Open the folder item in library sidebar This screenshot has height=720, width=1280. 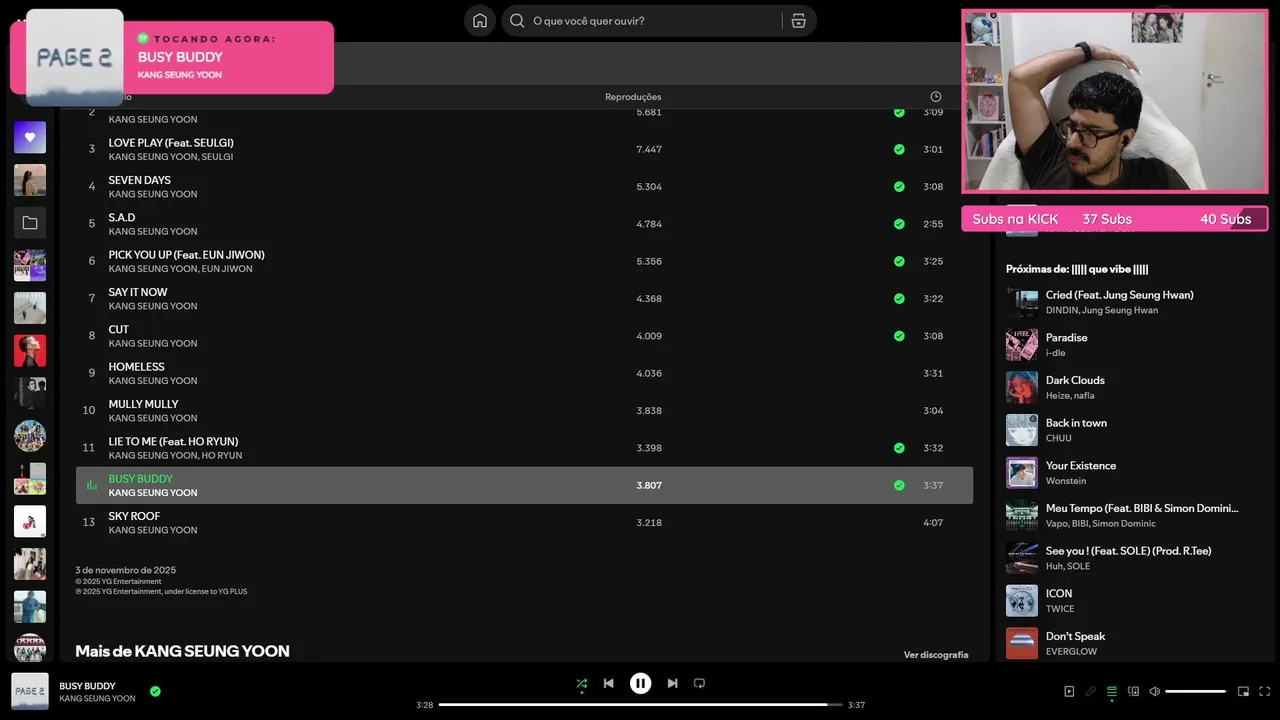pyautogui.click(x=30, y=223)
